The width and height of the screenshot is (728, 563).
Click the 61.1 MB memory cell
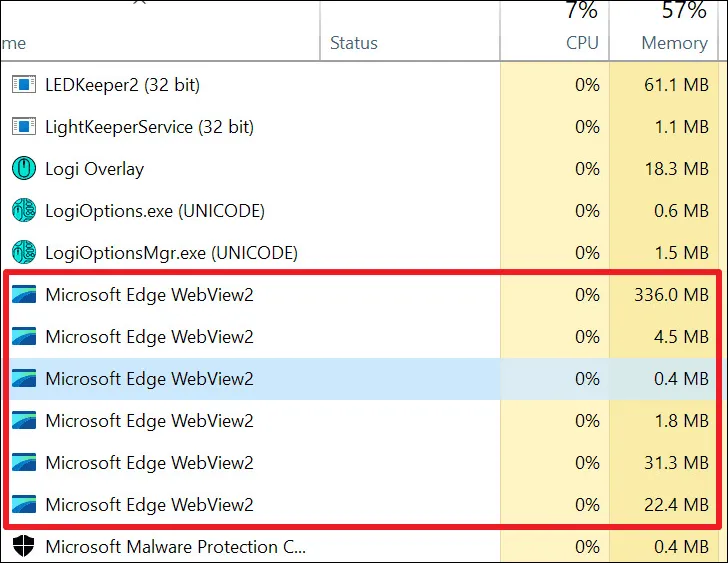[675, 85]
